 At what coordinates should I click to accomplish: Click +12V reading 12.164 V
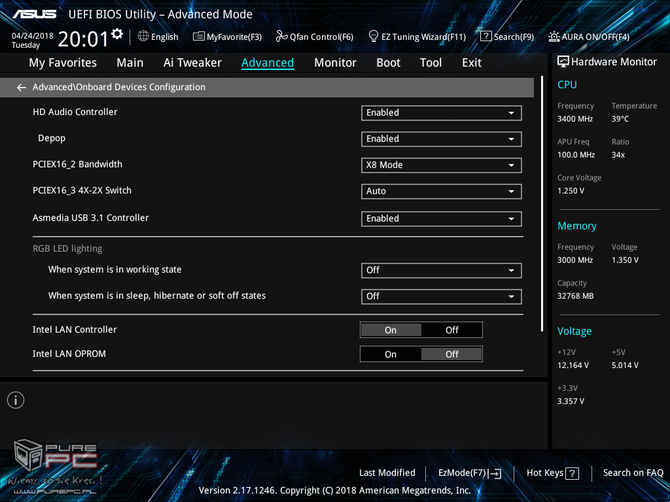tap(573, 365)
